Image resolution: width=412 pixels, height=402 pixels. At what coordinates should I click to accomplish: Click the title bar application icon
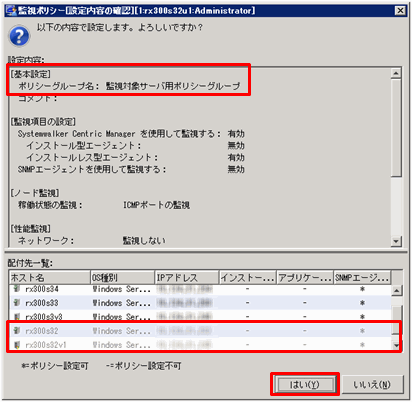pyautogui.click(x=11, y=11)
